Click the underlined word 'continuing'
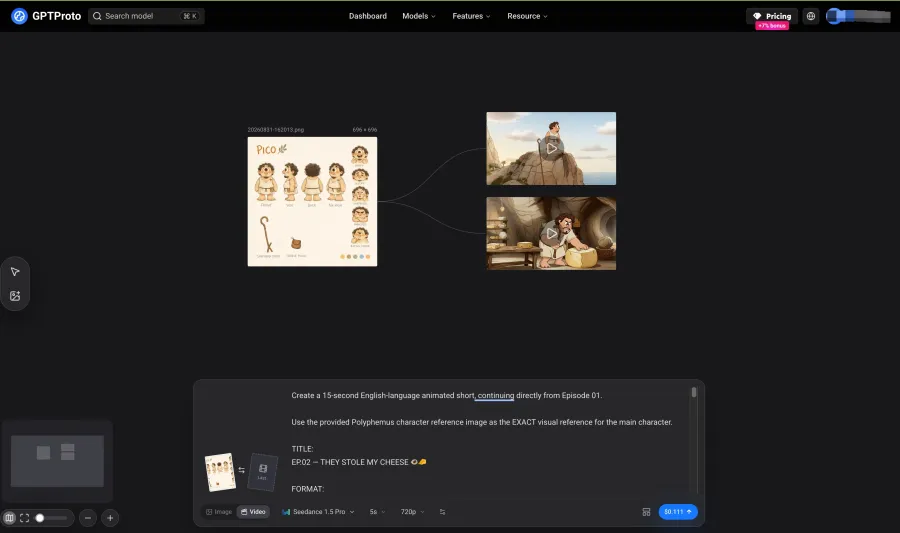The width and height of the screenshot is (900, 533). click(496, 395)
